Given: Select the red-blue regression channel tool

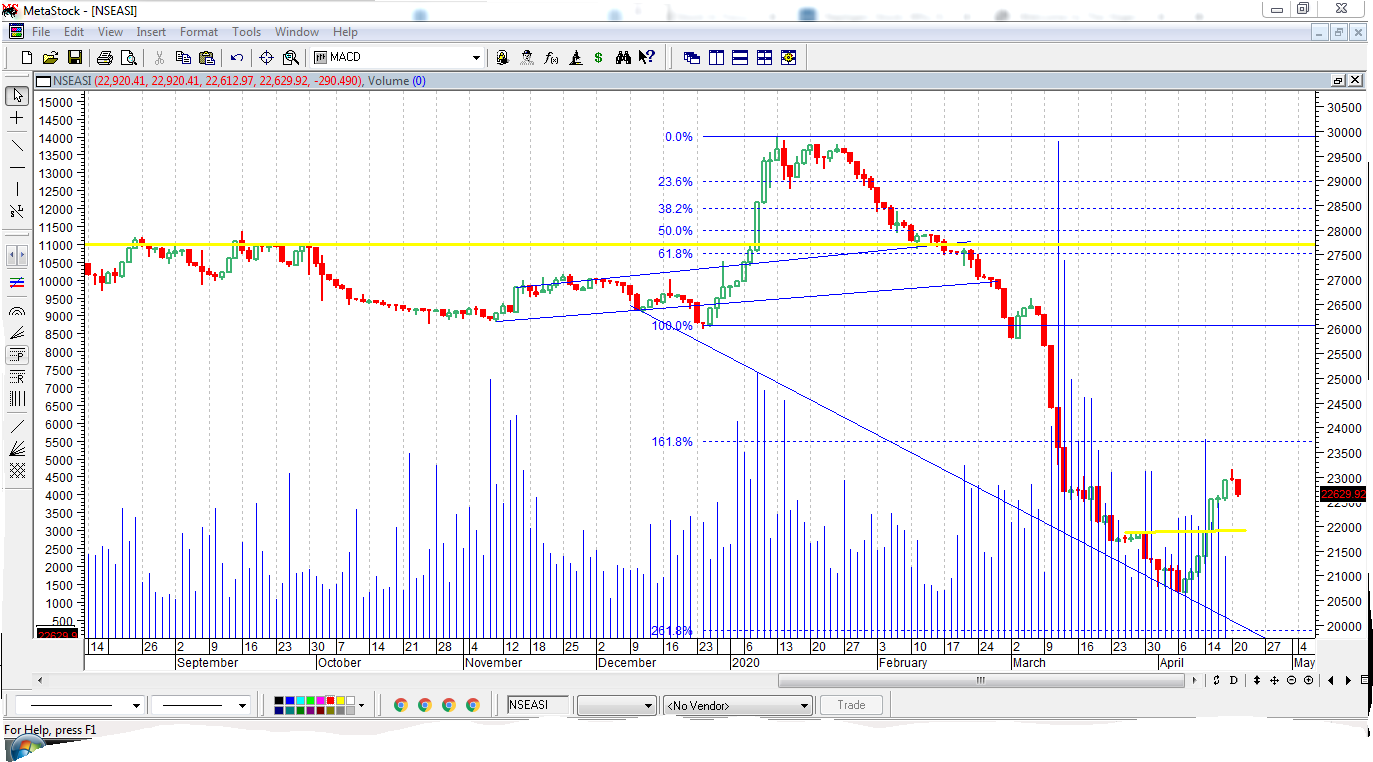Looking at the screenshot, I should point(17,282).
